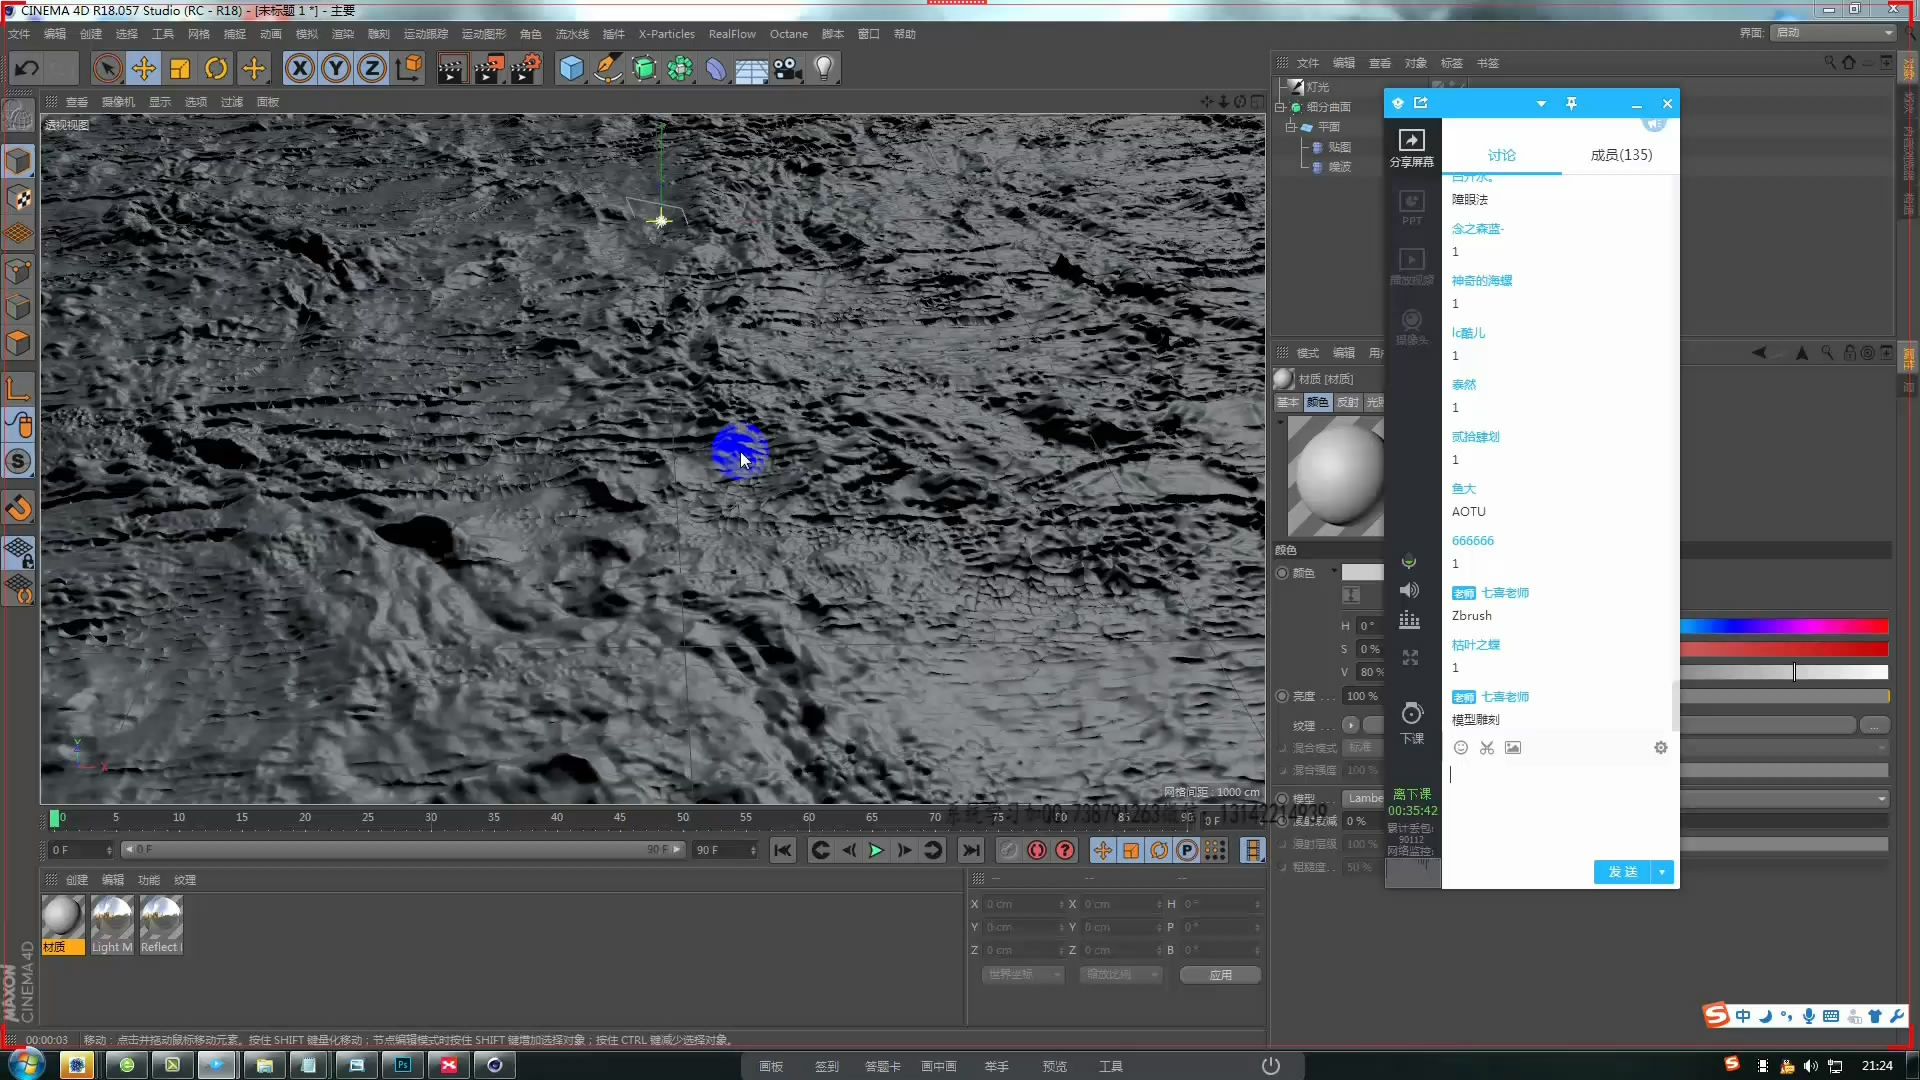Viewport: 1920px width, 1080px height.
Task: Open the dropdown arrow beside 发送 button
Action: pyautogui.click(x=1662, y=872)
